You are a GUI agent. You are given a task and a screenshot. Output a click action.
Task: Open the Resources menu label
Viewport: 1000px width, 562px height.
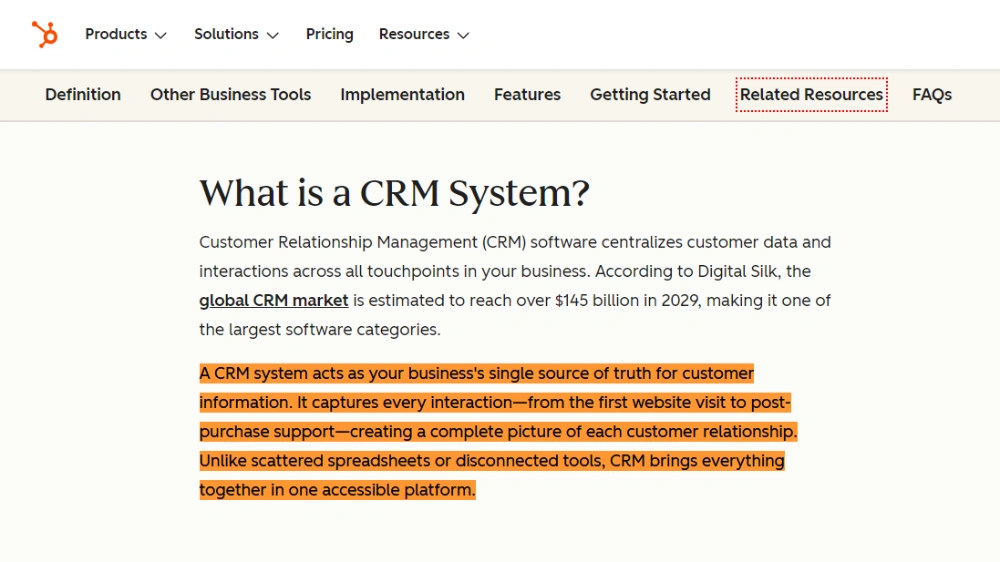414,34
